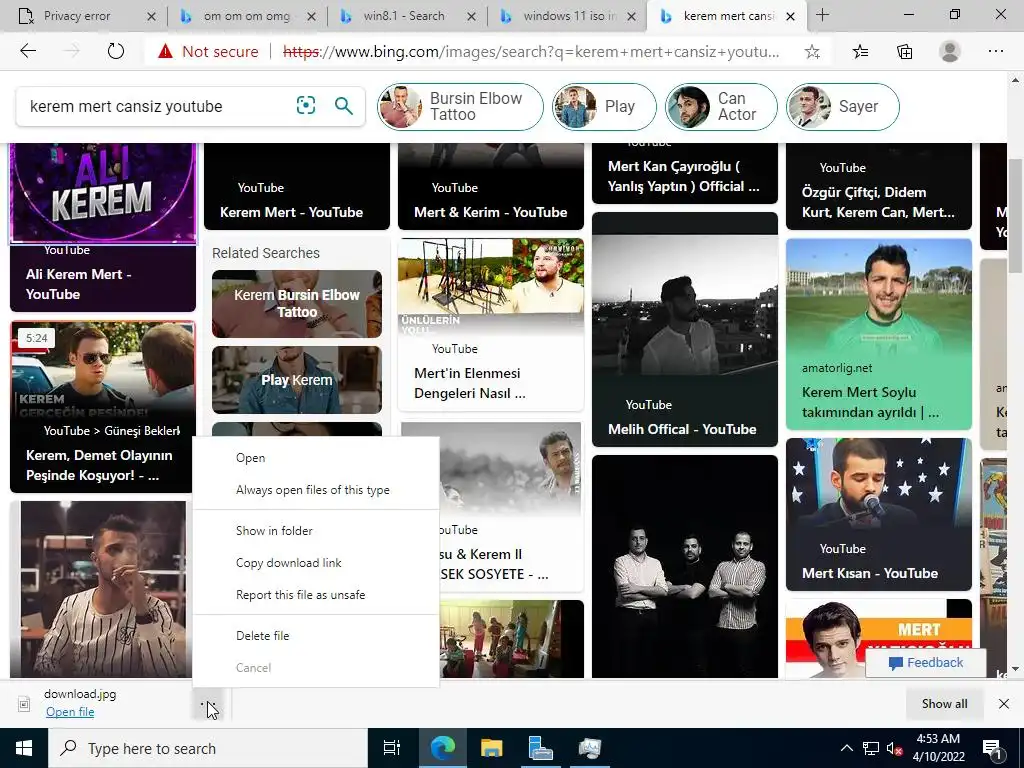
Task: Open the Windows Start menu
Action: coord(24,748)
